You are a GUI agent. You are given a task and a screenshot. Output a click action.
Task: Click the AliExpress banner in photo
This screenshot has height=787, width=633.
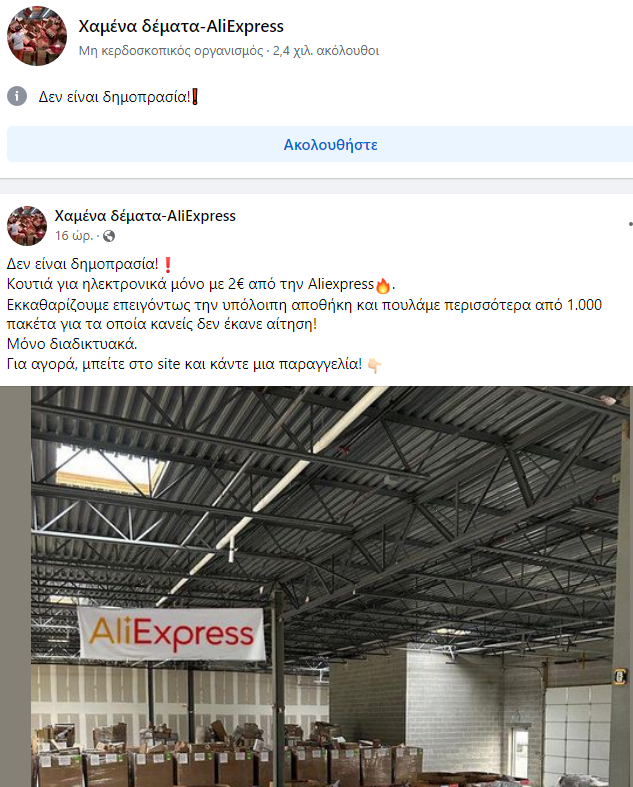click(x=171, y=633)
